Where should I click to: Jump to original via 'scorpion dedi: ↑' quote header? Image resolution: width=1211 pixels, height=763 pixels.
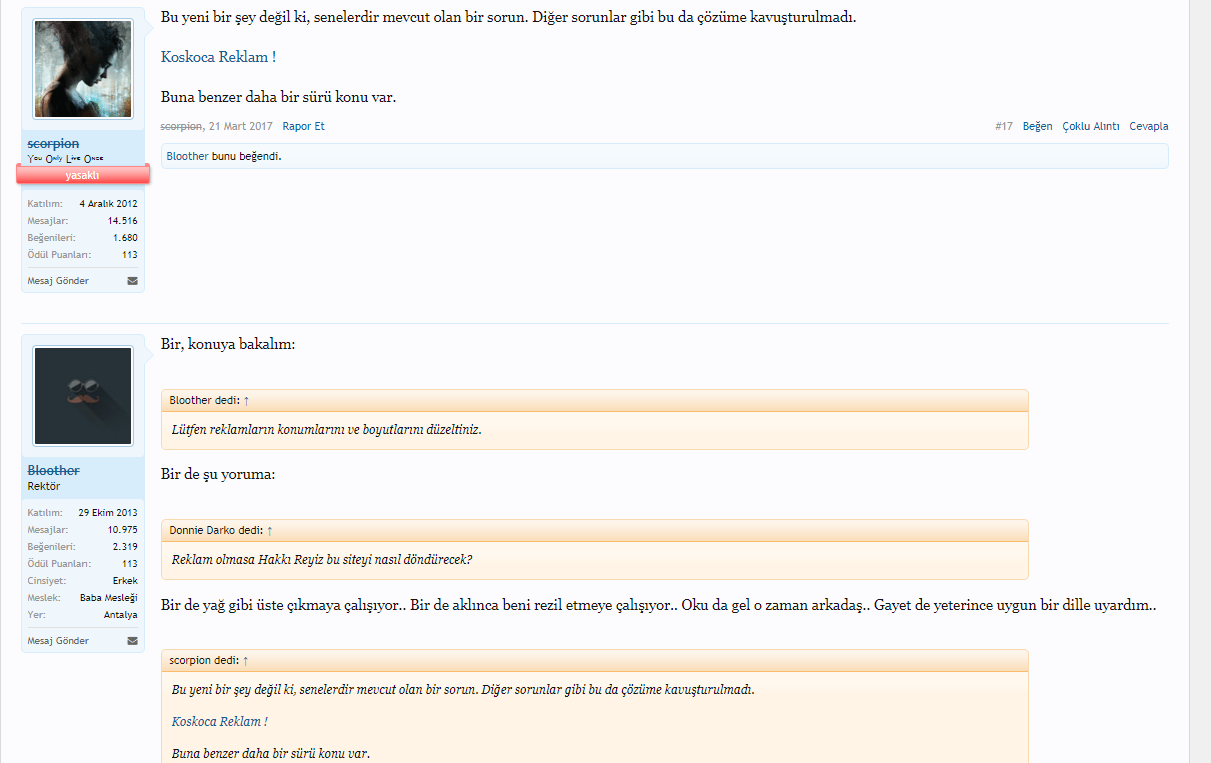[x=209, y=660]
